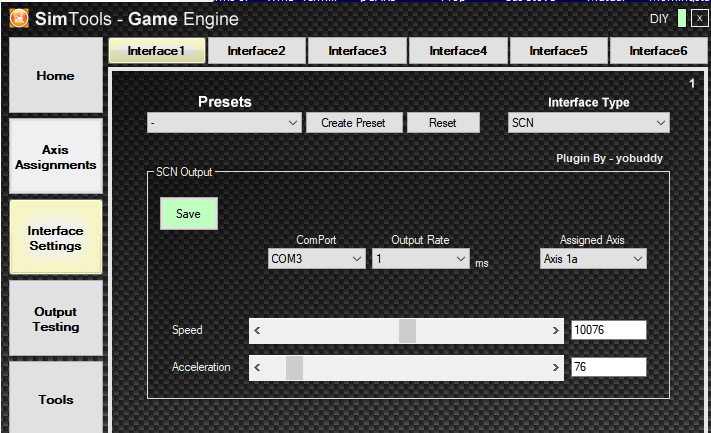
Task: Expand the Output Rate dropdown
Action: click(420, 259)
